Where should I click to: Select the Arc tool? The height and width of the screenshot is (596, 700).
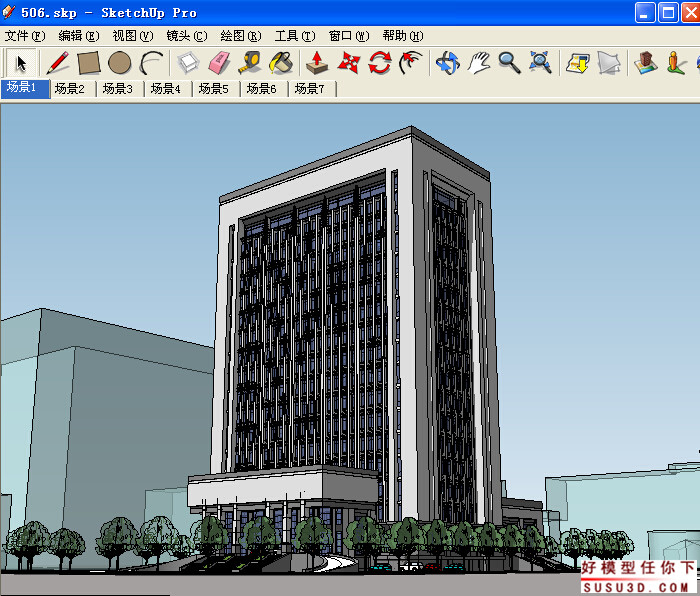tap(151, 63)
